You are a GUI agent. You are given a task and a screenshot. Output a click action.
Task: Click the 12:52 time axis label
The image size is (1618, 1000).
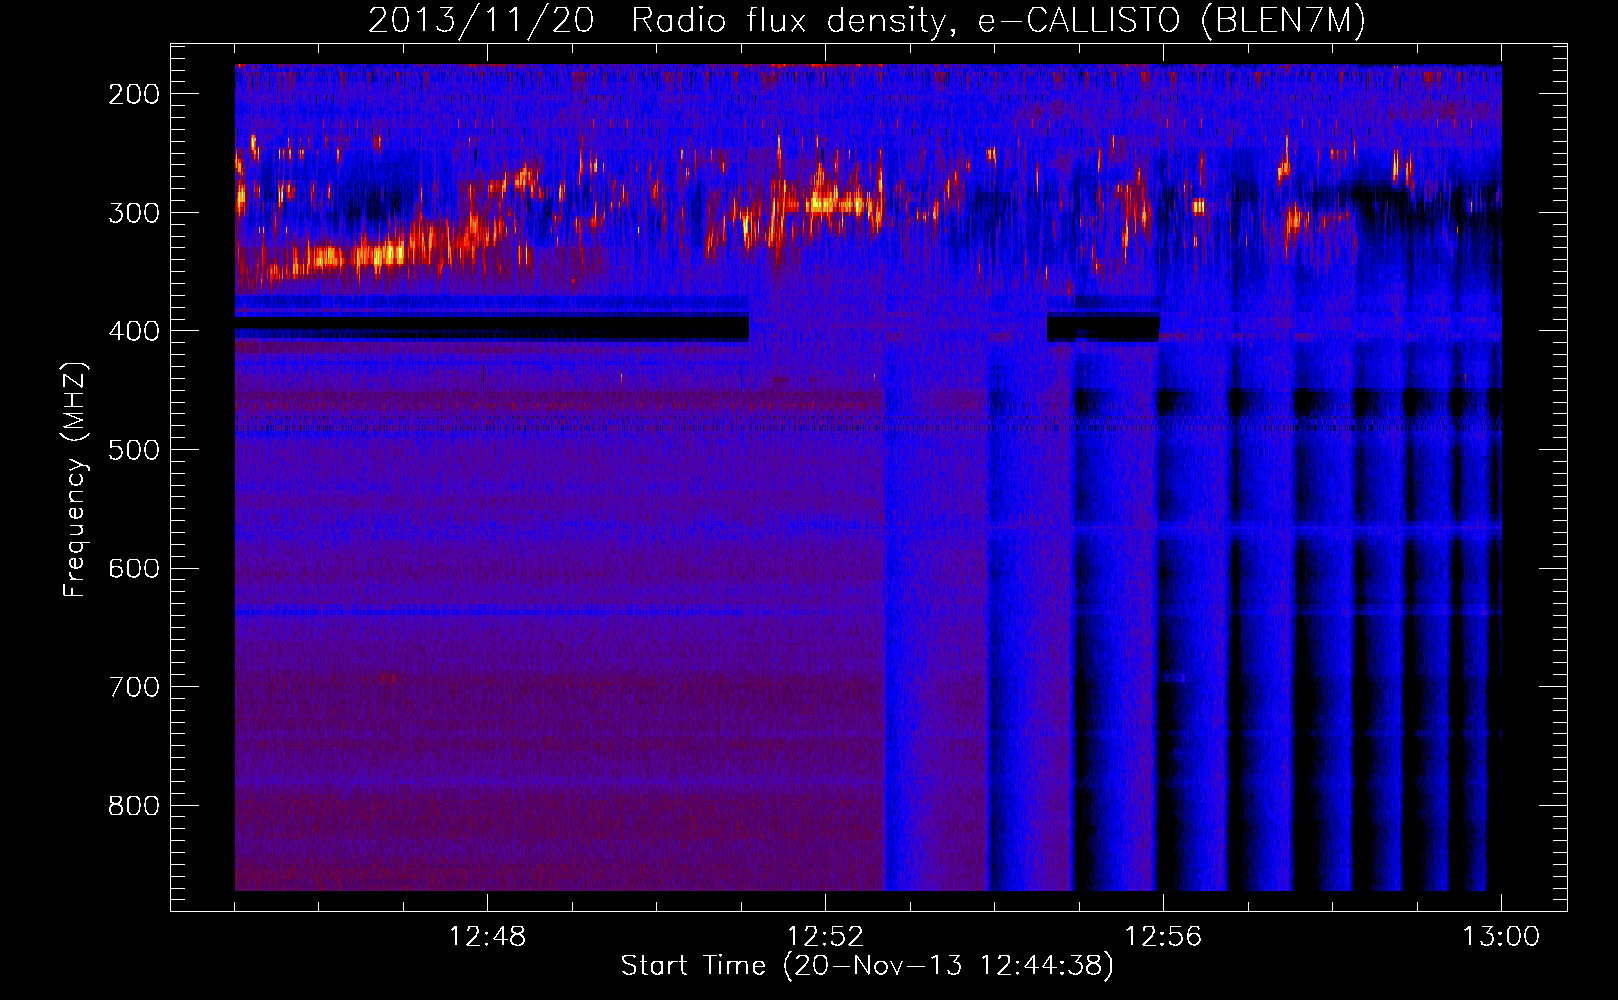tap(825, 937)
